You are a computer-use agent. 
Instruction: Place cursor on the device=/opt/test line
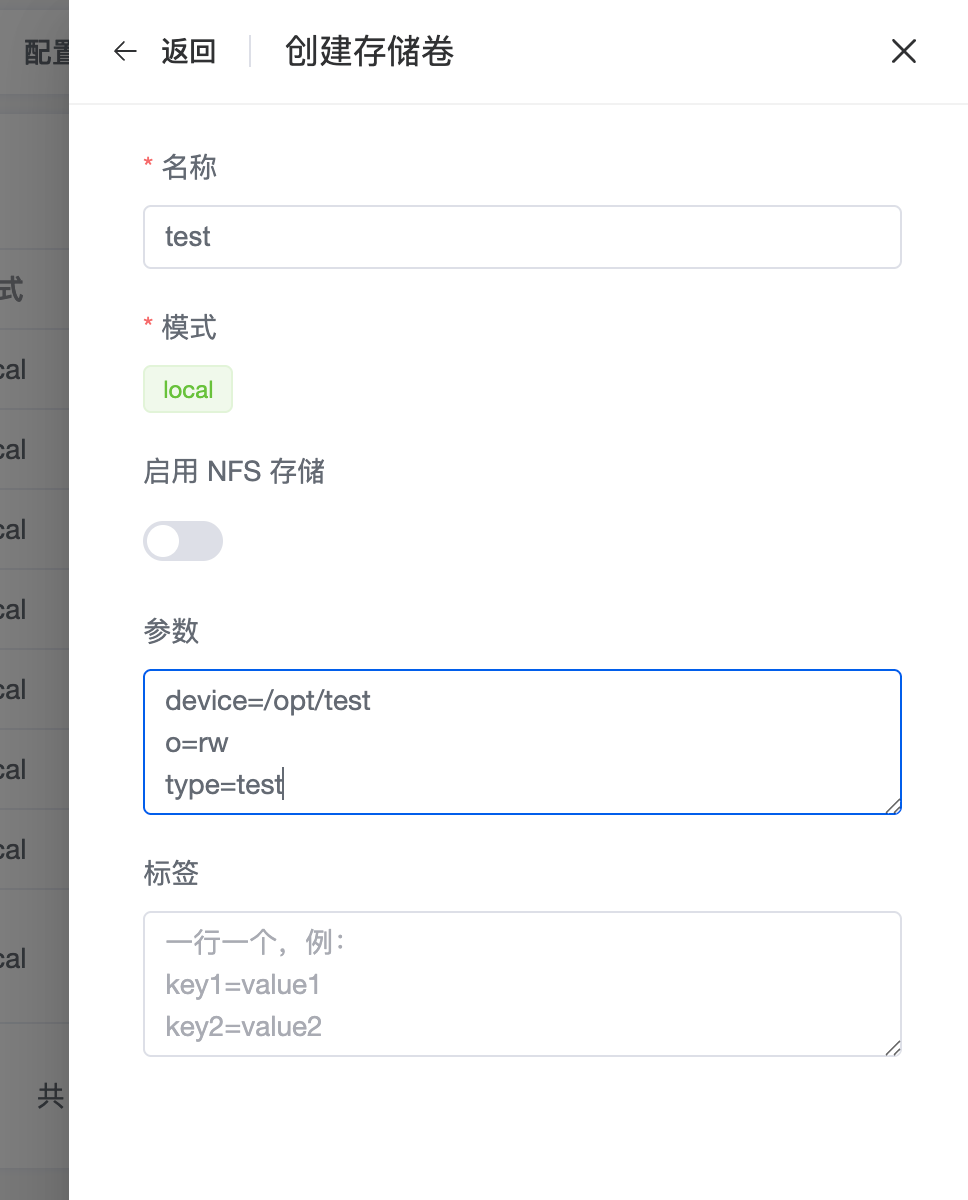click(x=268, y=701)
